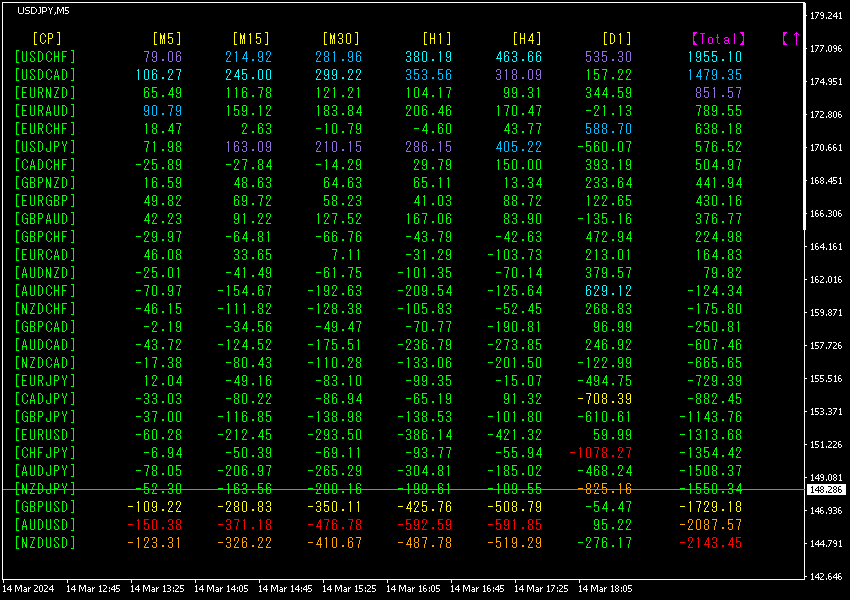Sort by the [M15] column header
The width and height of the screenshot is (850, 600).
tap(251, 38)
